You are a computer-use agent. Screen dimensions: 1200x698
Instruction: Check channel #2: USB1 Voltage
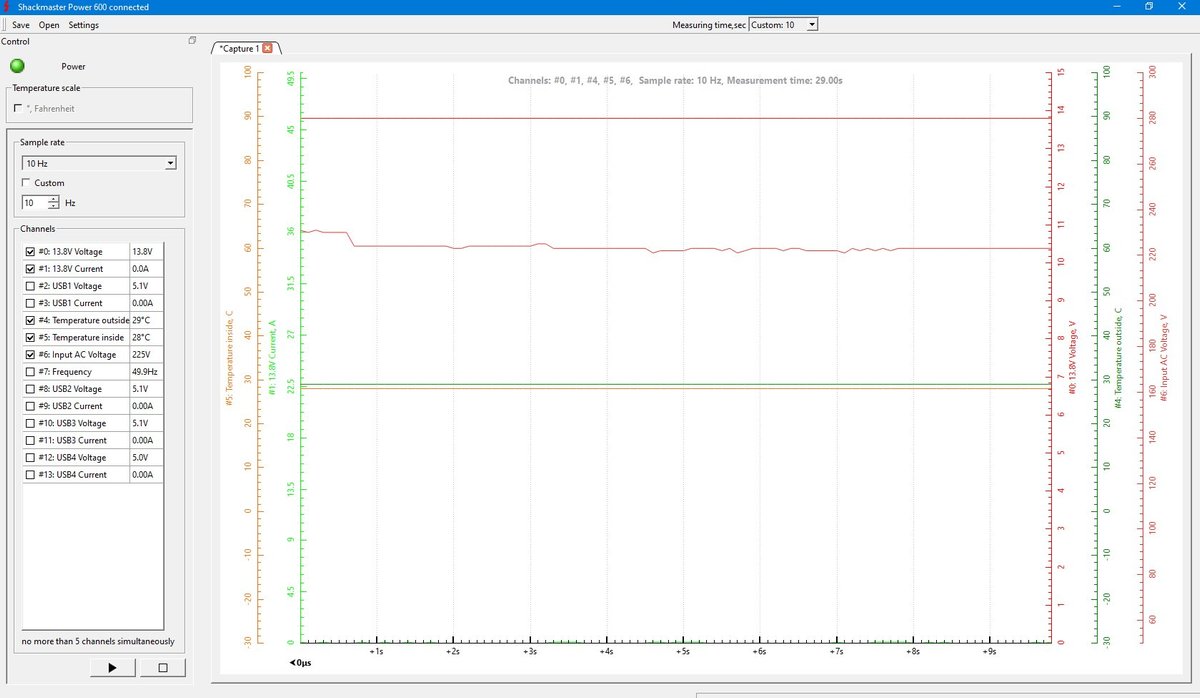point(29,286)
